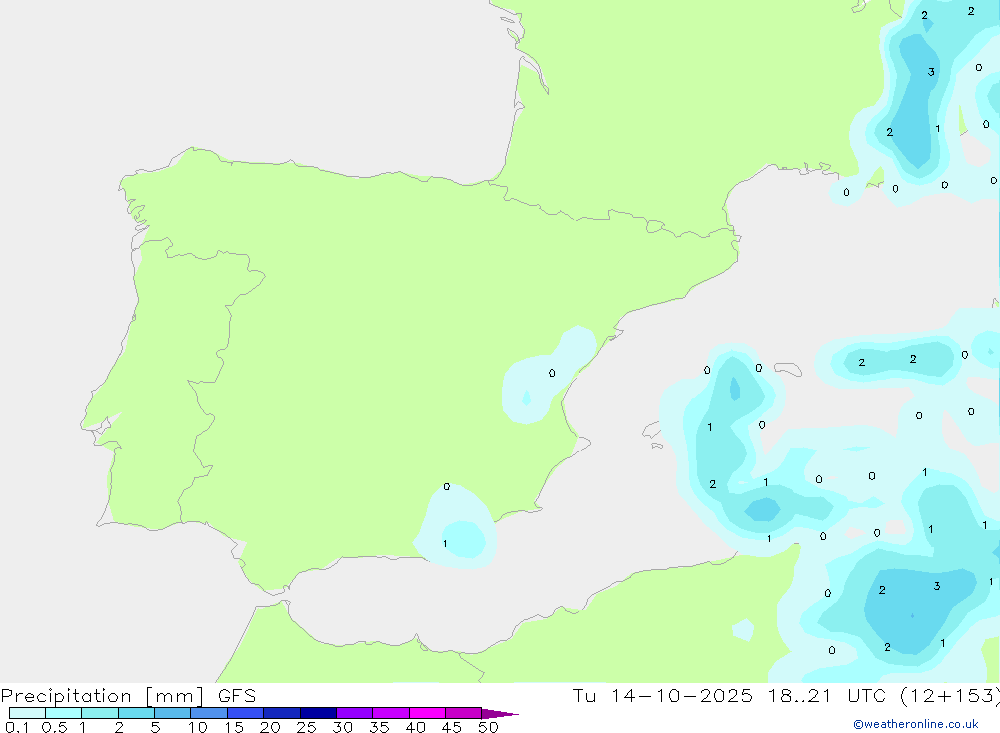The image size is (1000, 733).
Task: Click the "GFS" model label
Action: click(x=237, y=695)
